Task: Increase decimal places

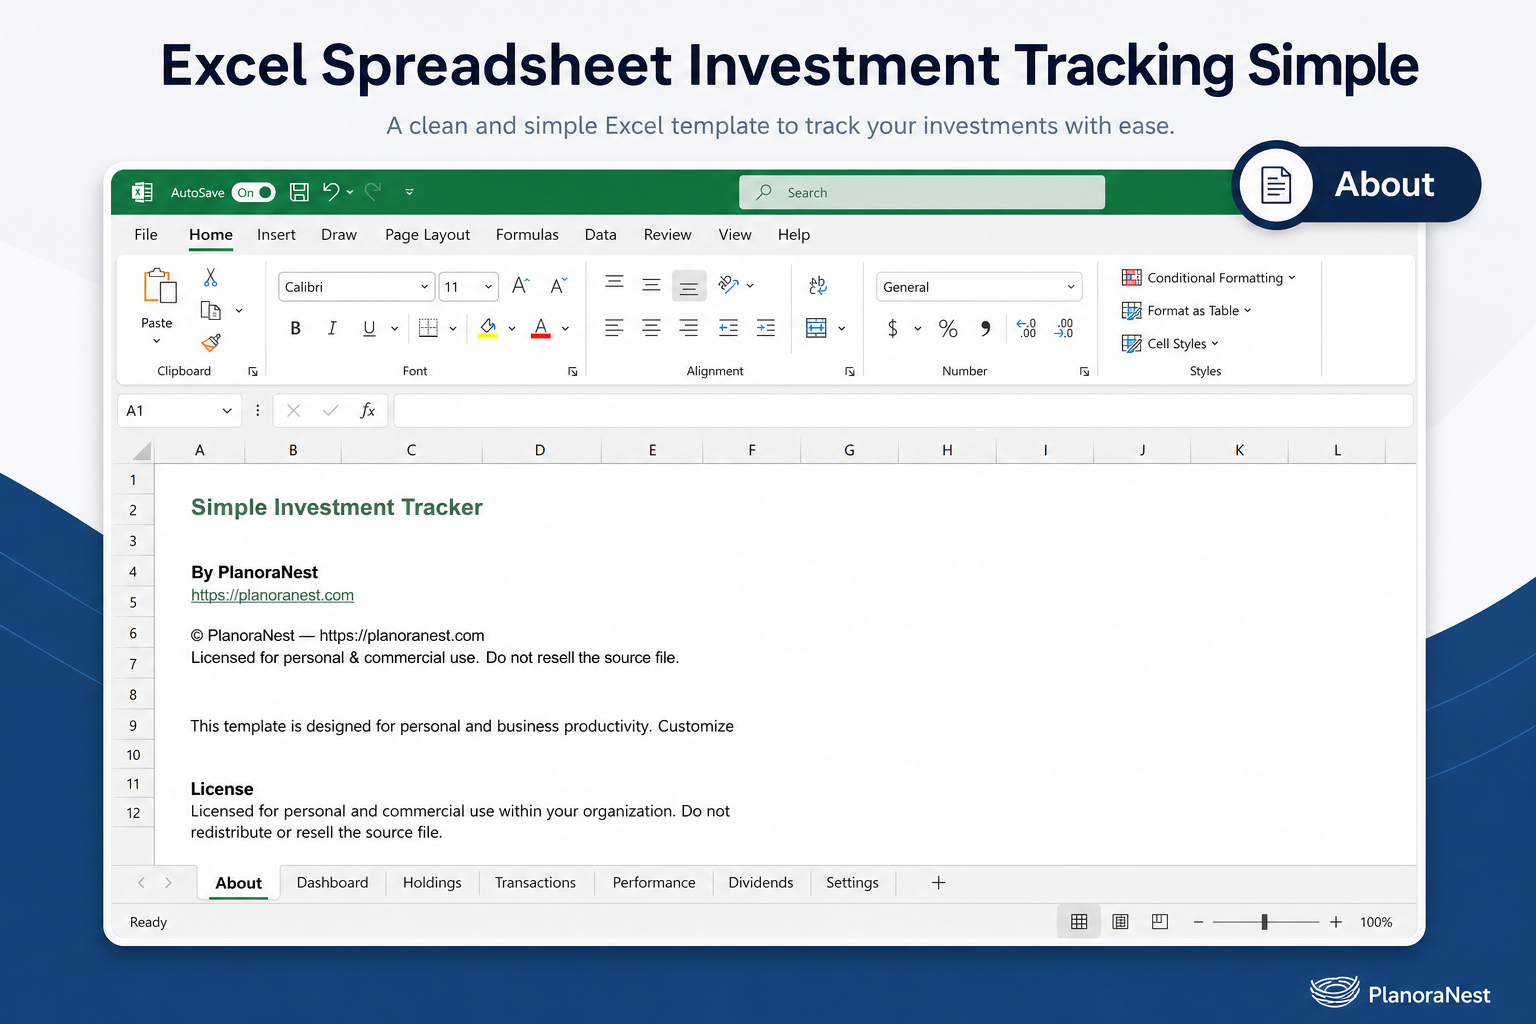Action: pyautogui.click(x=1027, y=328)
